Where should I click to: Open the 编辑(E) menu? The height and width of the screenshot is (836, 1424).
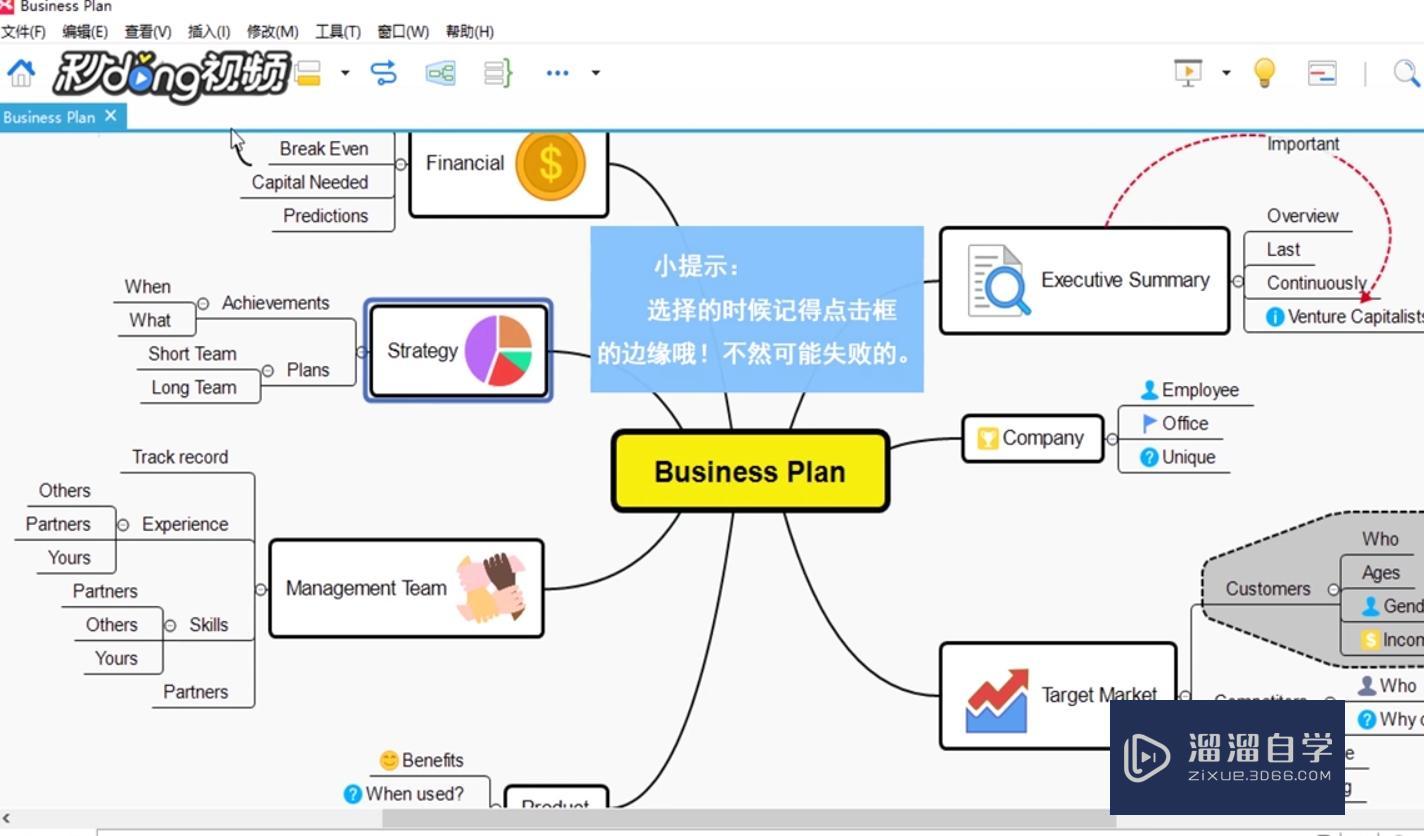pos(85,31)
